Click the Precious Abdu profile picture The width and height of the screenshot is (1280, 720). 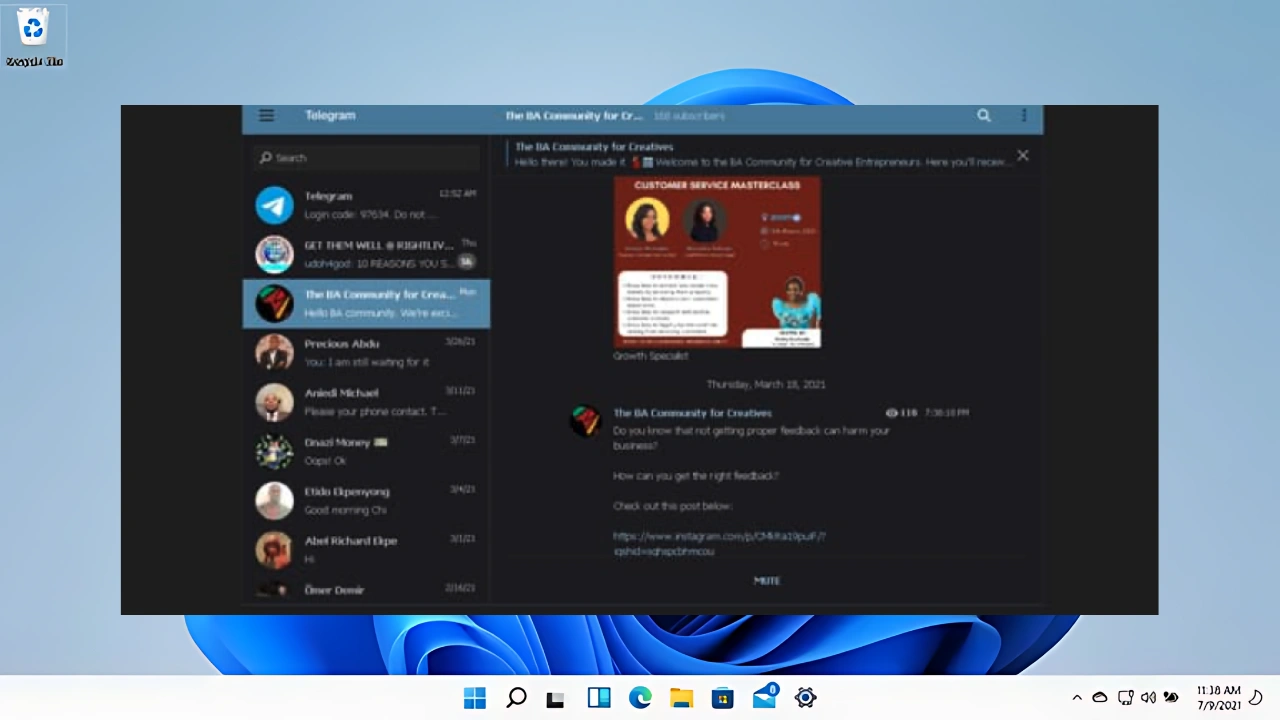click(x=274, y=352)
